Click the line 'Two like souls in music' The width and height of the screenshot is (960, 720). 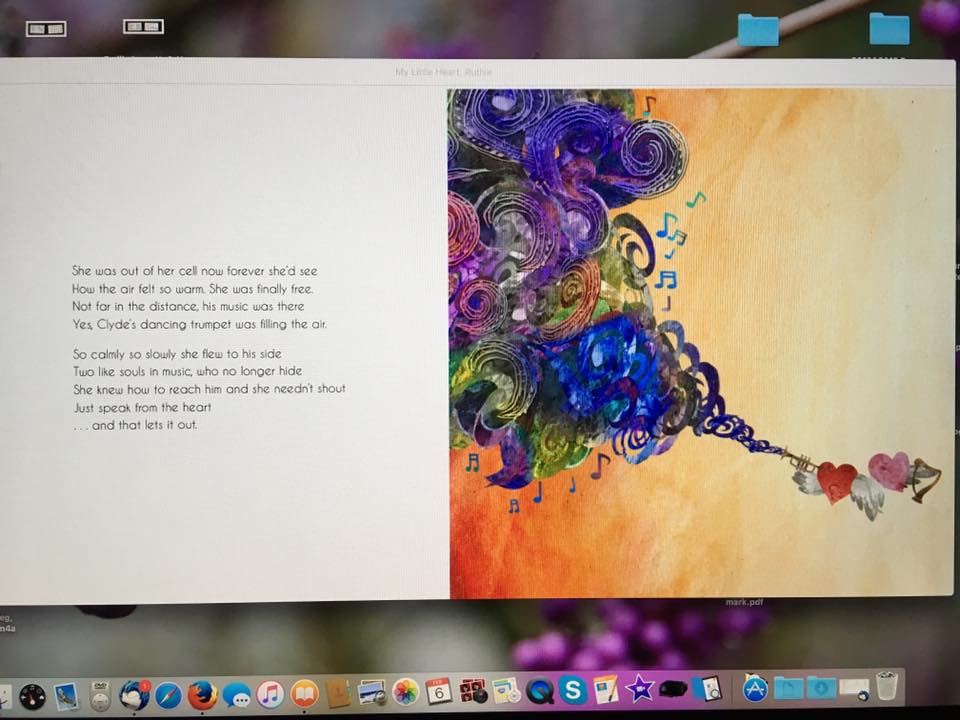point(187,371)
